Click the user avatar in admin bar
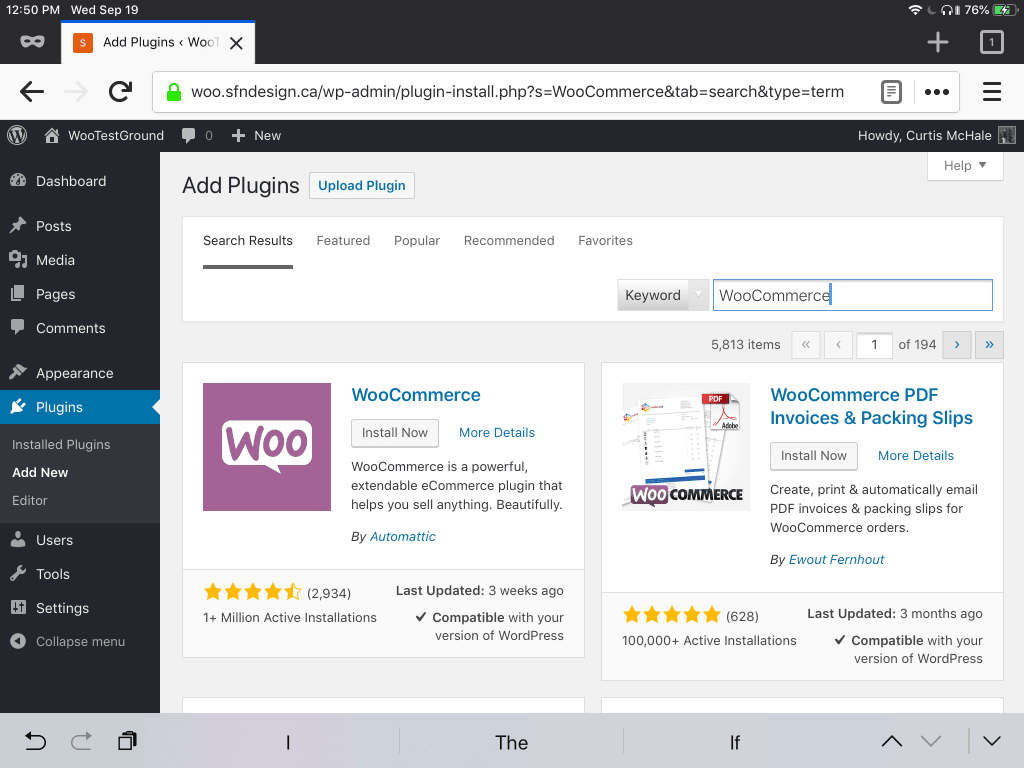The height and width of the screenshot is (768, 1024). pos(1007,135)
